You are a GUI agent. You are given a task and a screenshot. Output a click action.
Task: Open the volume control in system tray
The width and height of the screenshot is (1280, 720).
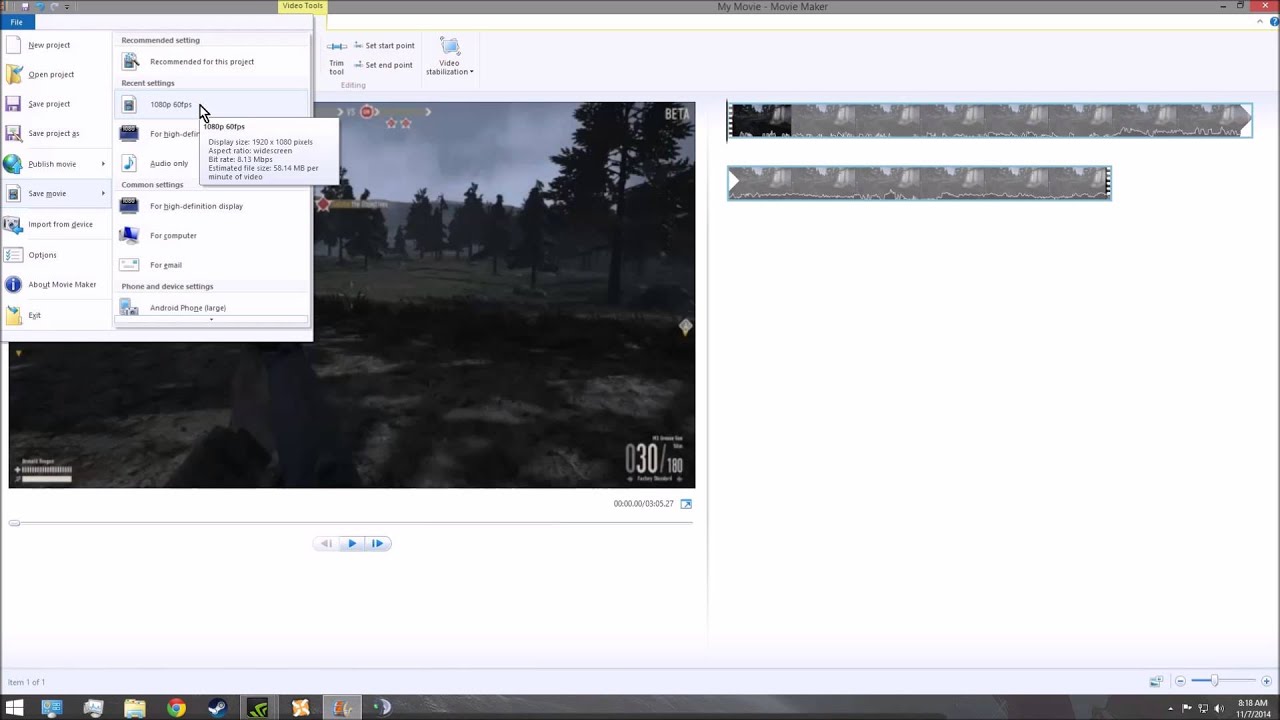click(1219, 708)
